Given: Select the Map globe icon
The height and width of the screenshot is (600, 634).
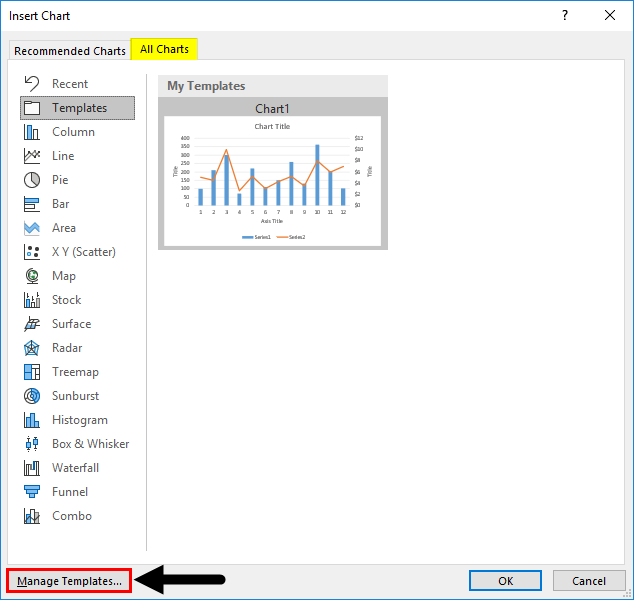Looking at the screenshot, I should pyautogui.click(x=32, y=276).
